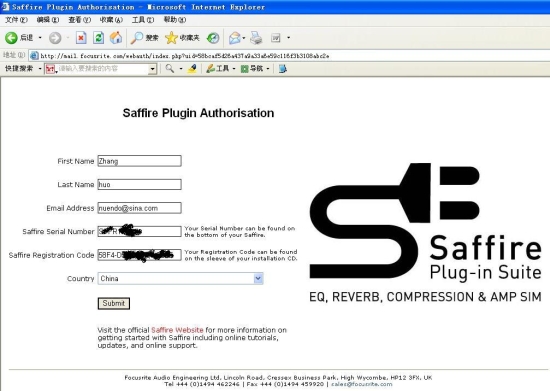Go to Home page icon

pos(116,38)
